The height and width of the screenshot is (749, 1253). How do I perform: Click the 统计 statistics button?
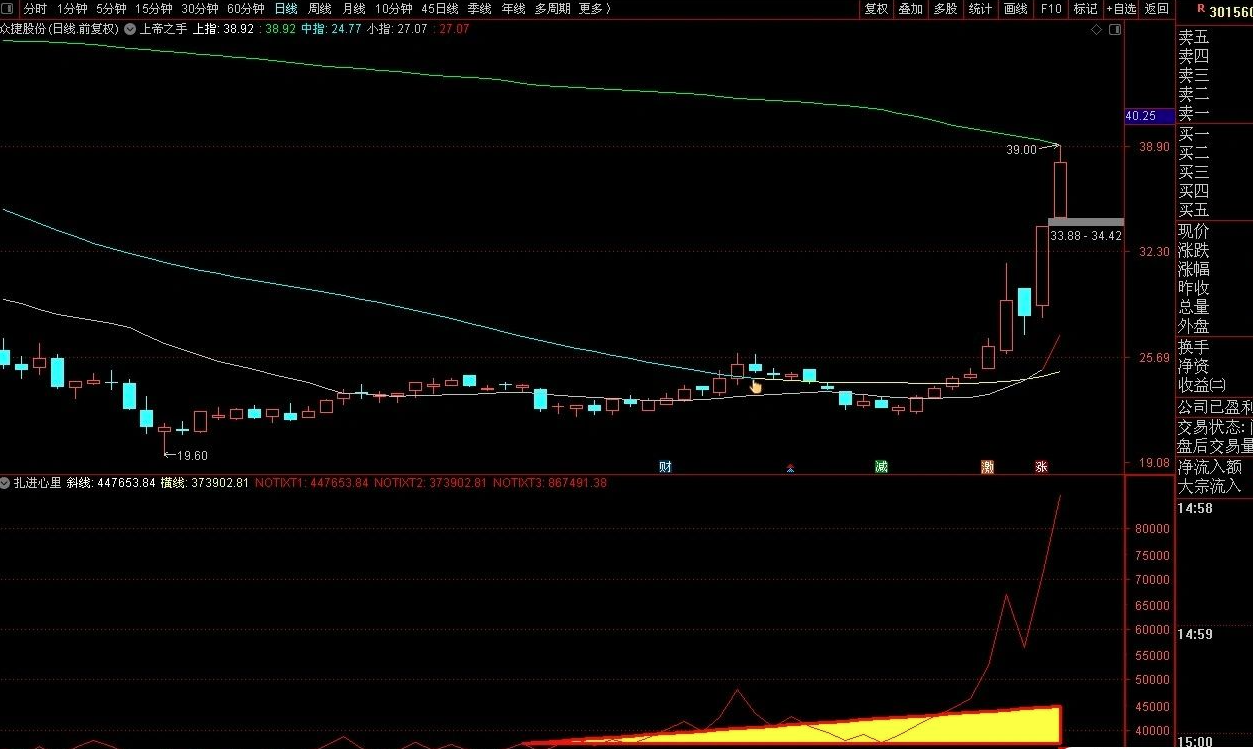[x=981, y=8]
